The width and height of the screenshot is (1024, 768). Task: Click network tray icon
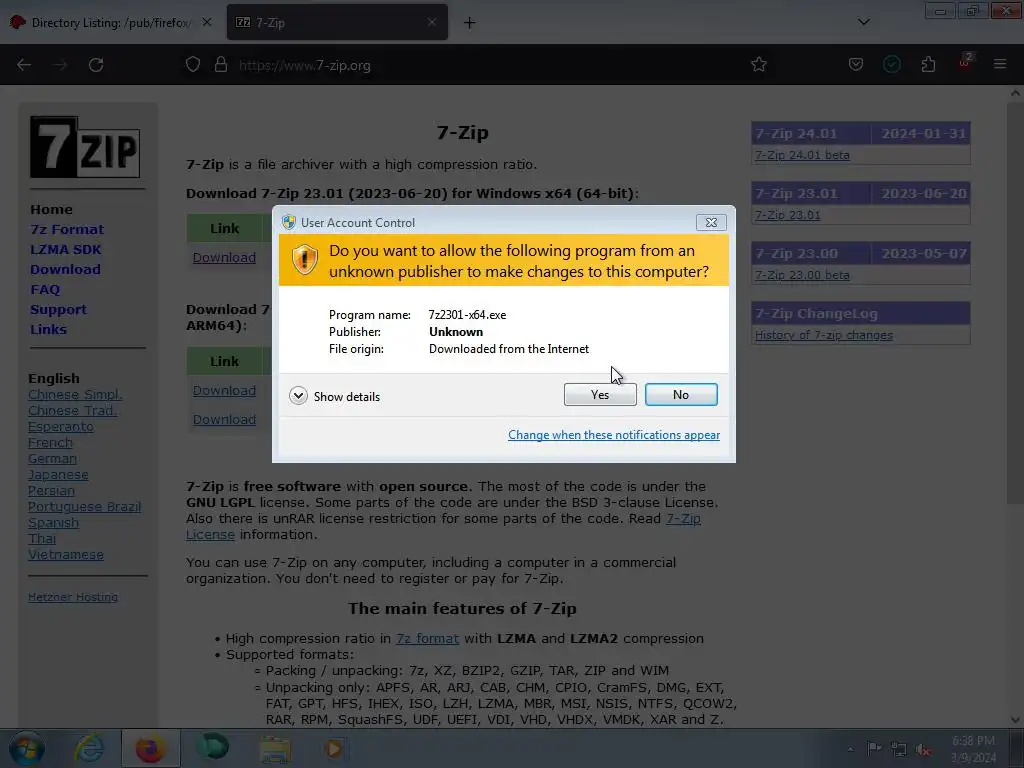point(899,750)
